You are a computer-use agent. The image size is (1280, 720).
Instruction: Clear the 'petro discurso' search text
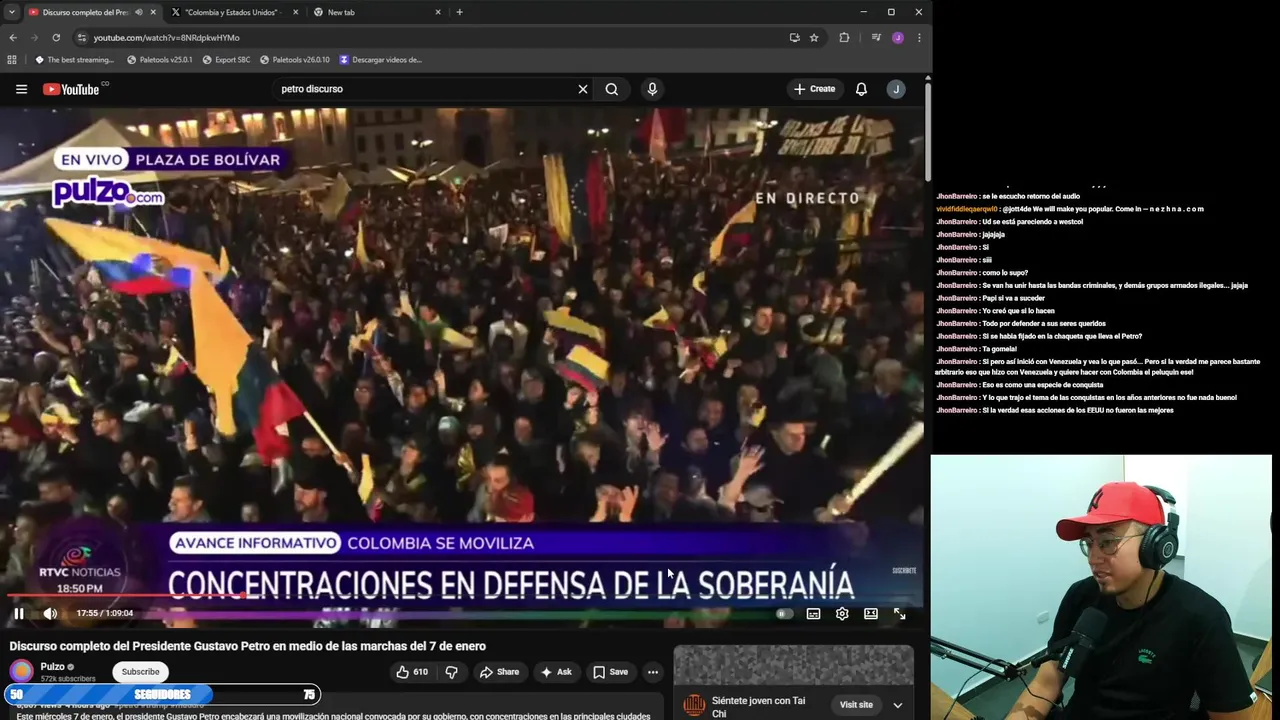tap(583, 89)
